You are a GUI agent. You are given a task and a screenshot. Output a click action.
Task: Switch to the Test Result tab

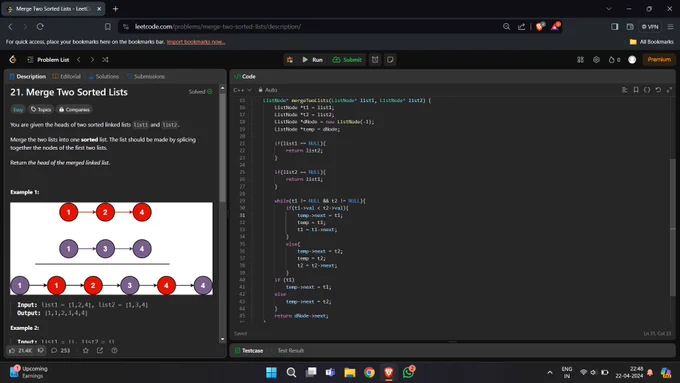coord(291,350)
